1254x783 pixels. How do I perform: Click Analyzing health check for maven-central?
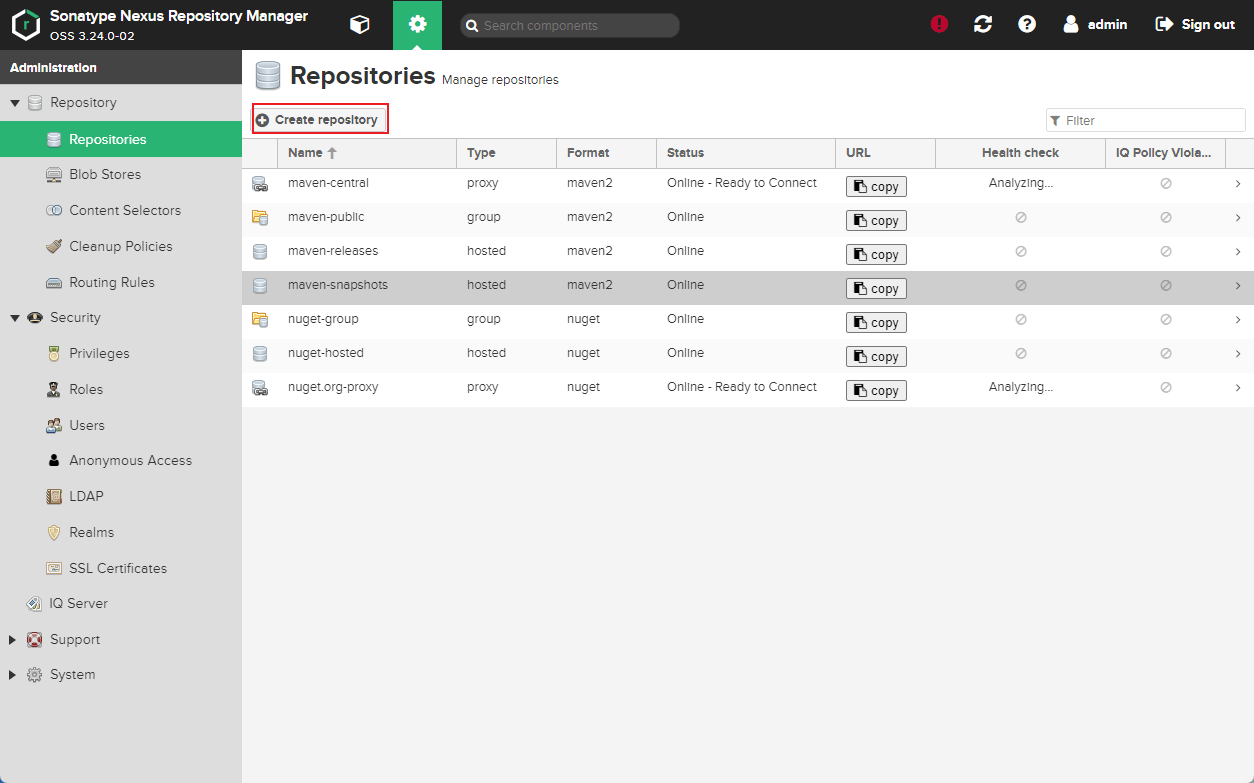tap(1021, 183)
